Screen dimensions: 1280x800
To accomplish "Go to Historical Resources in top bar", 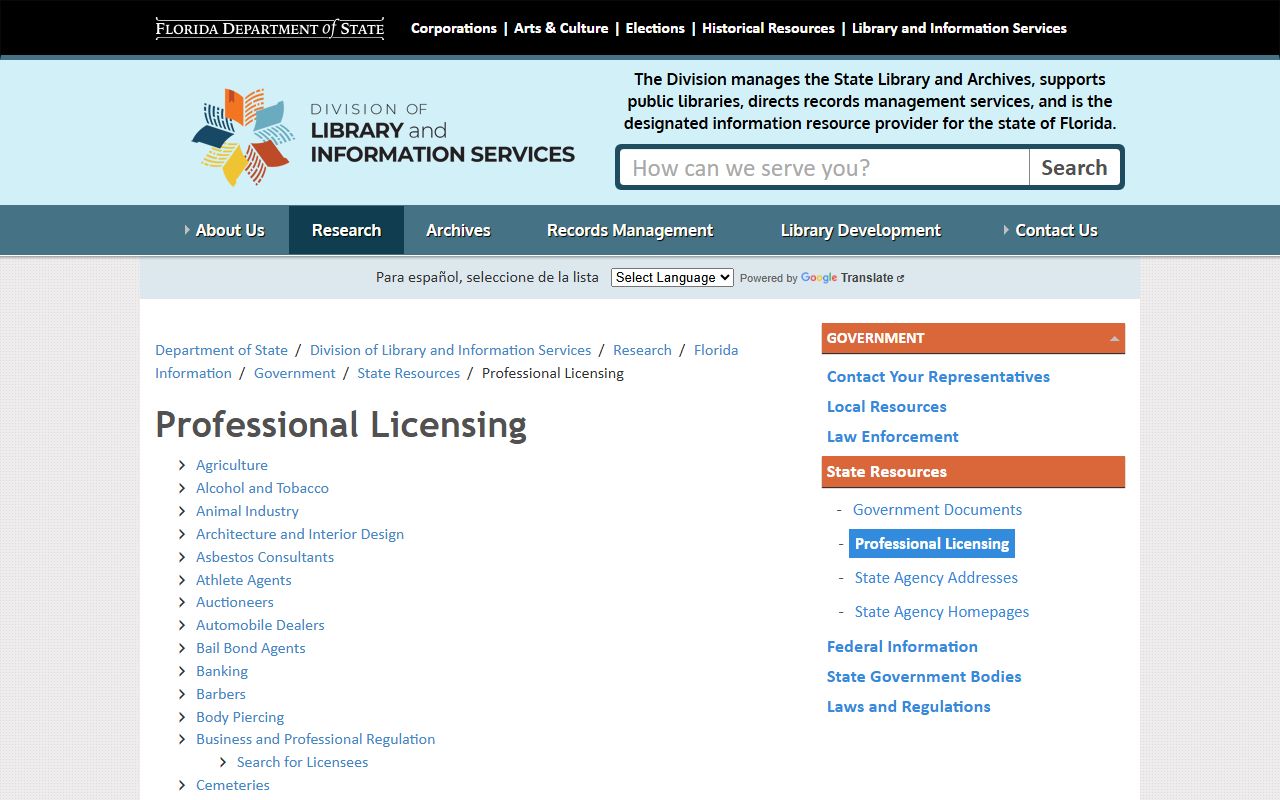I will click(x=768, y=28).
